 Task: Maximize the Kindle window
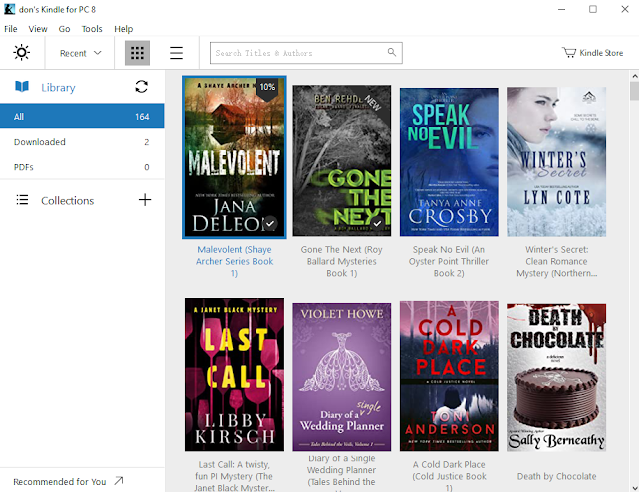point(593,9)
